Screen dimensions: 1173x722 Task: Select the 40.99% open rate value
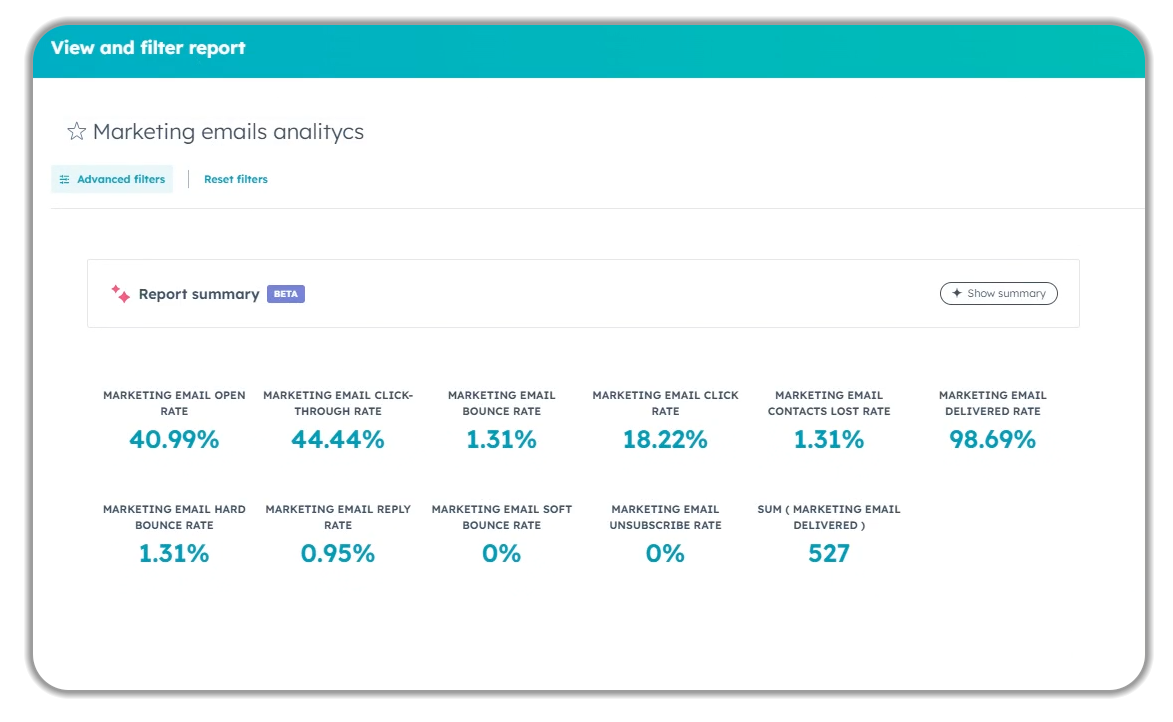174,439
